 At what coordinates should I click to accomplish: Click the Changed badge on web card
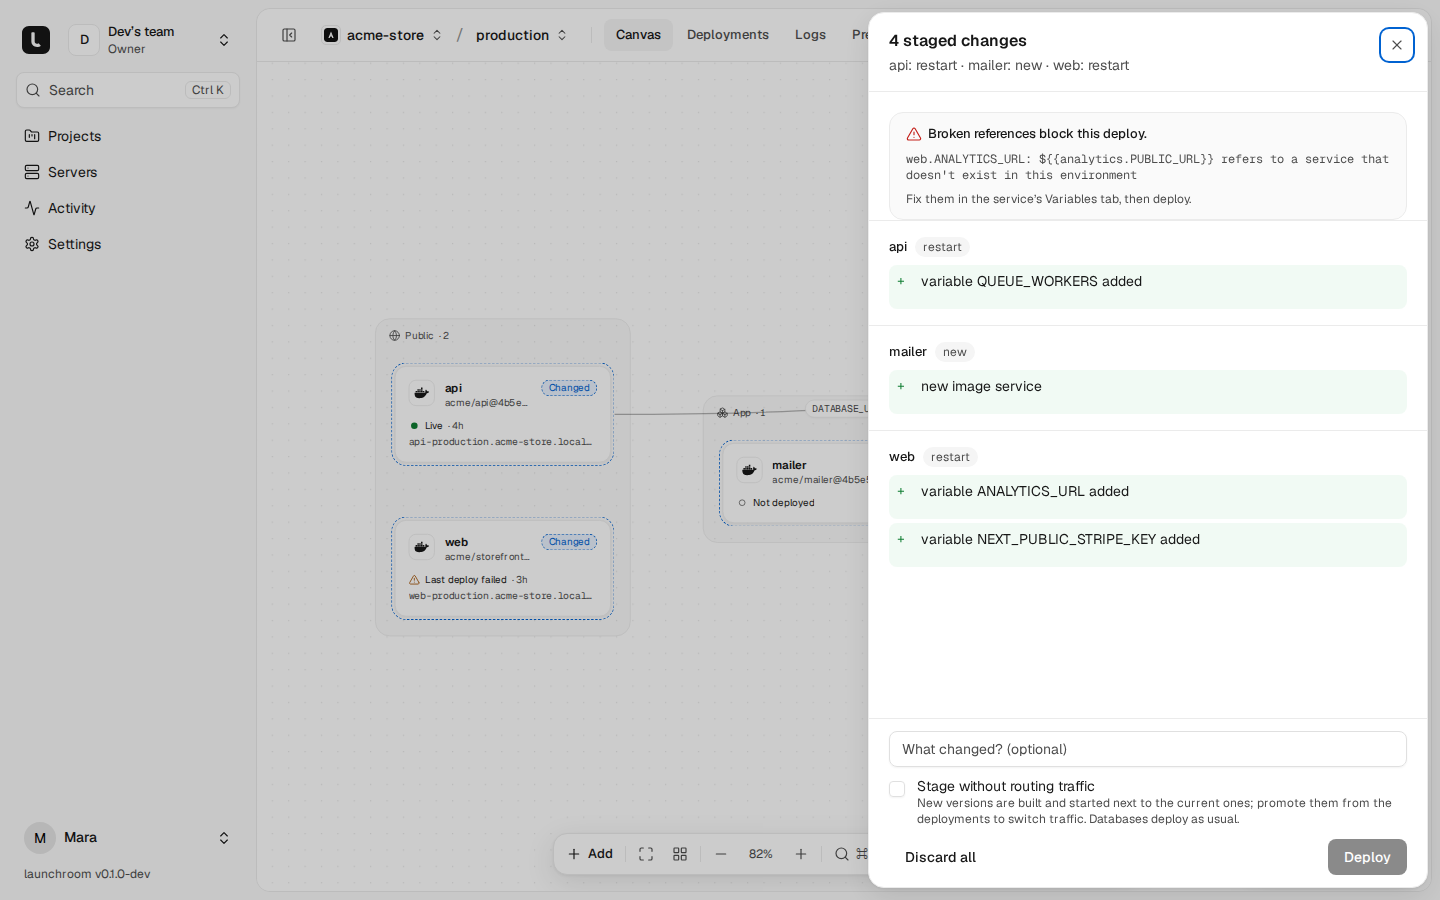tap(569, 542)
